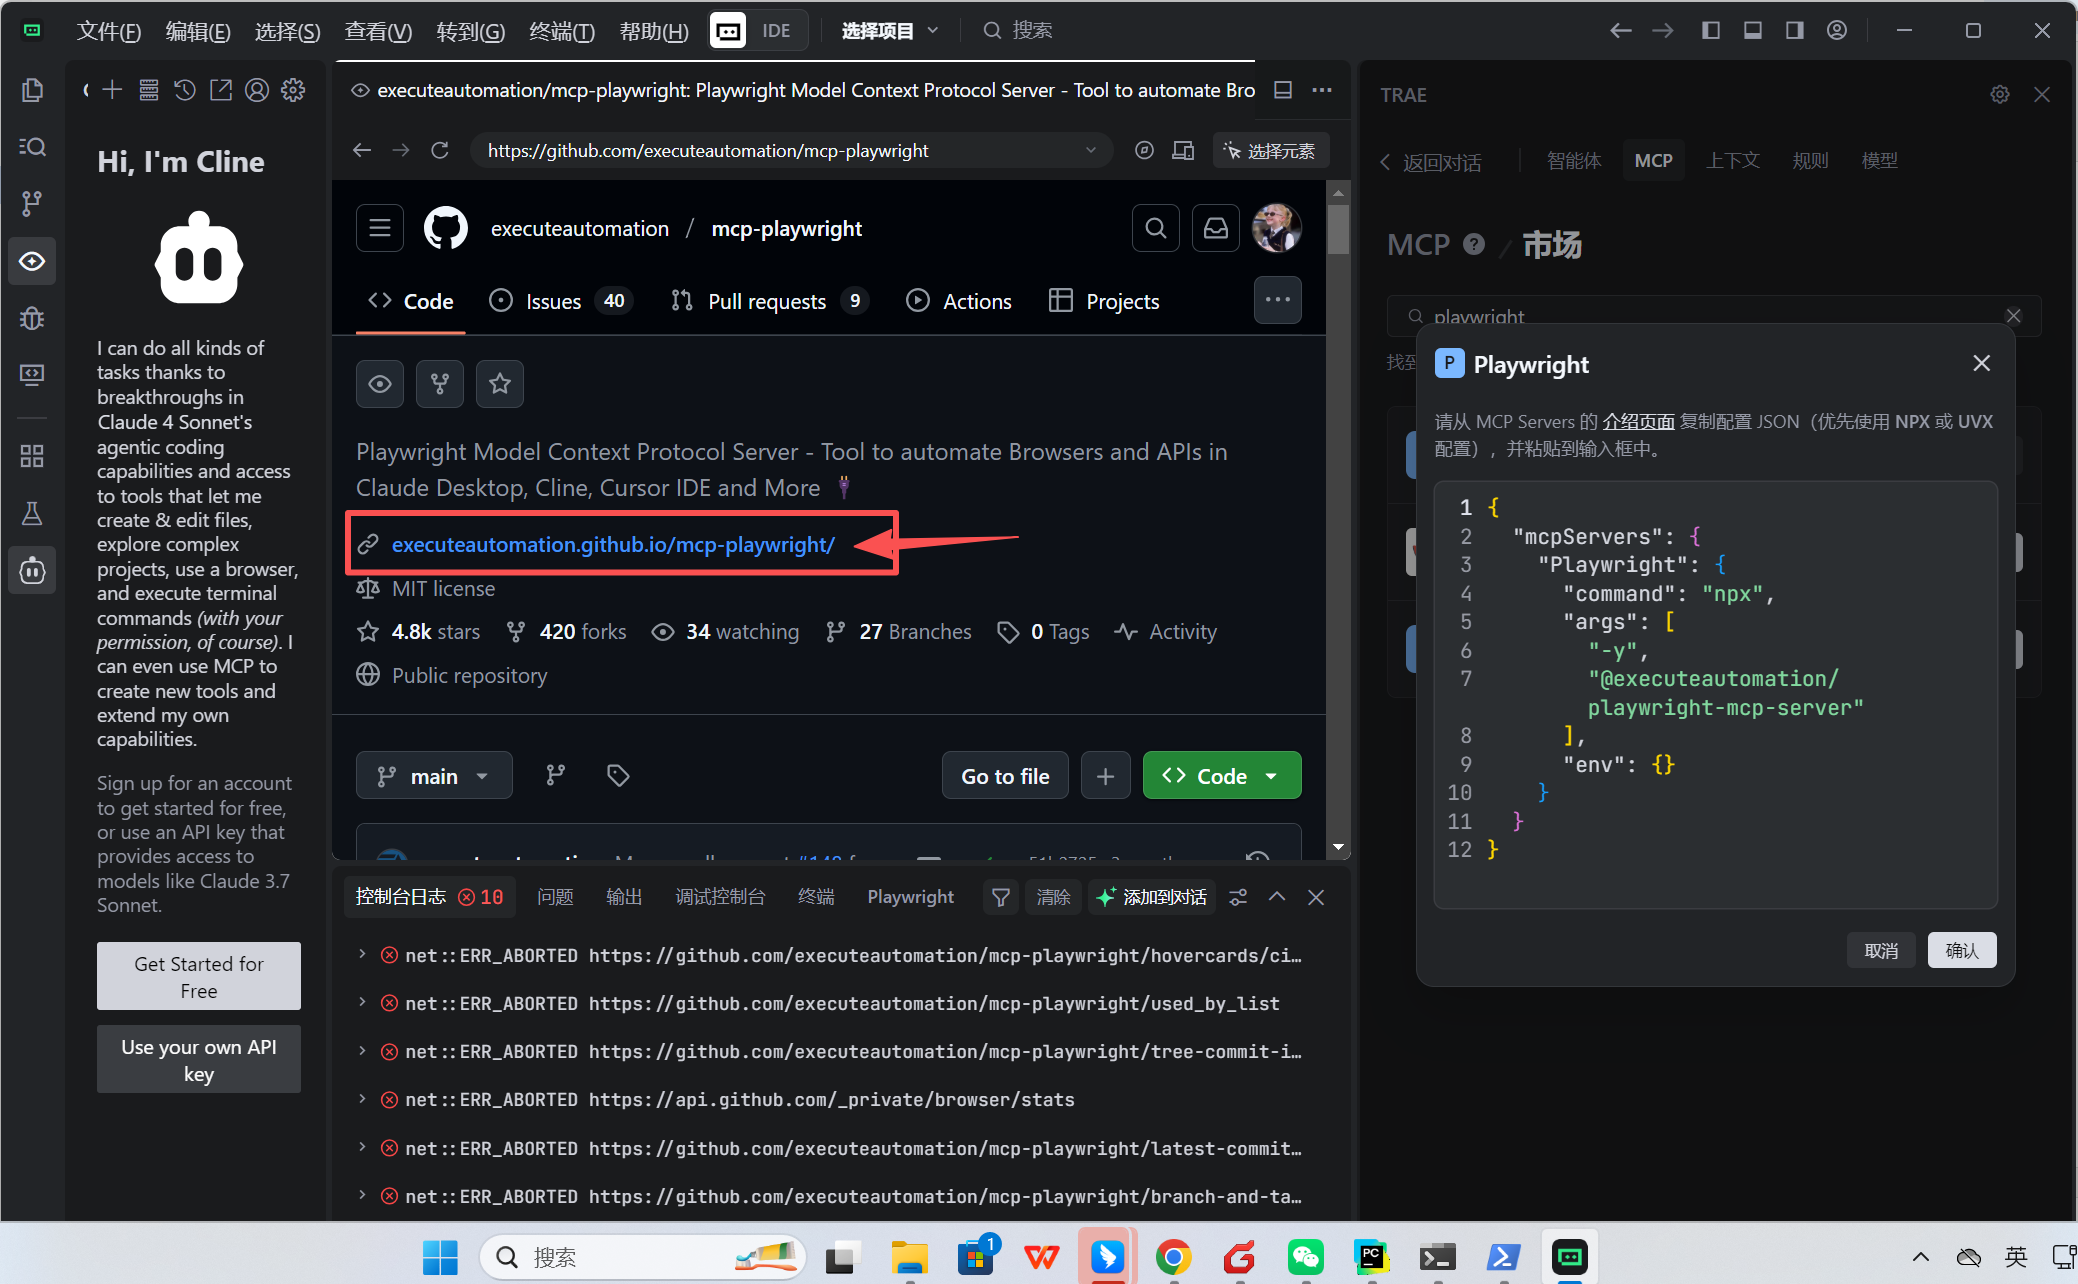Click executeautomation.github.io/mcp-playwright link
2078x1284 pixels.
(613, 545)
